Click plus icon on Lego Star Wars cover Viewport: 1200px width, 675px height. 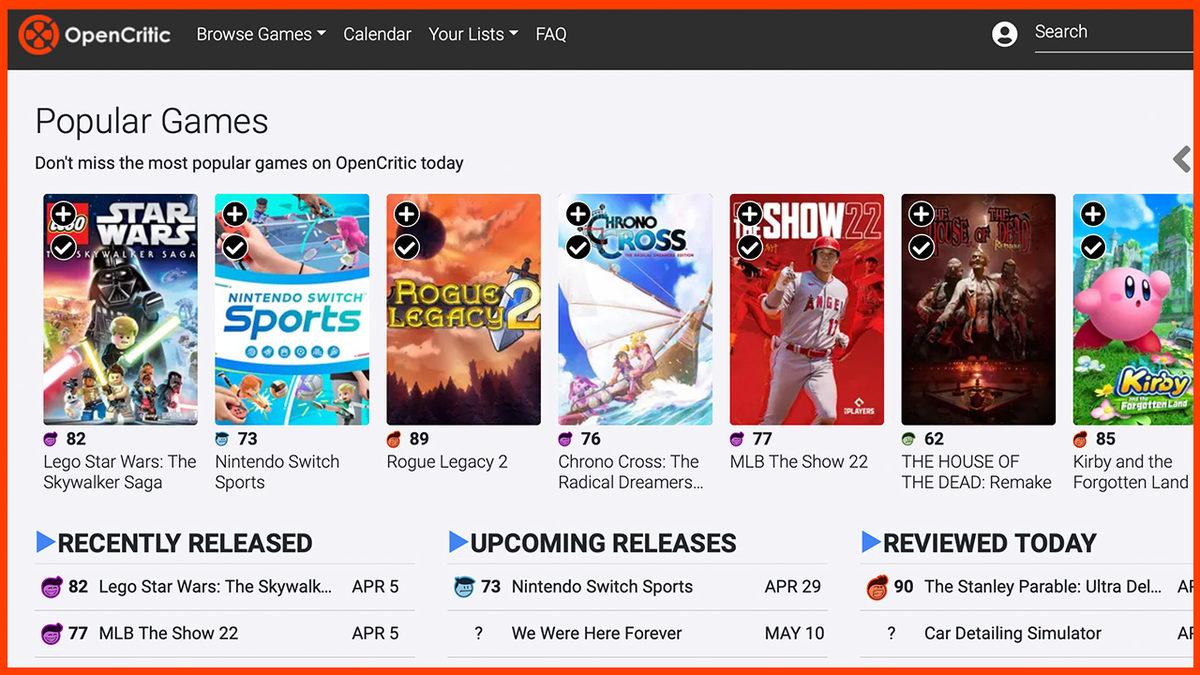tap(63, 214)
